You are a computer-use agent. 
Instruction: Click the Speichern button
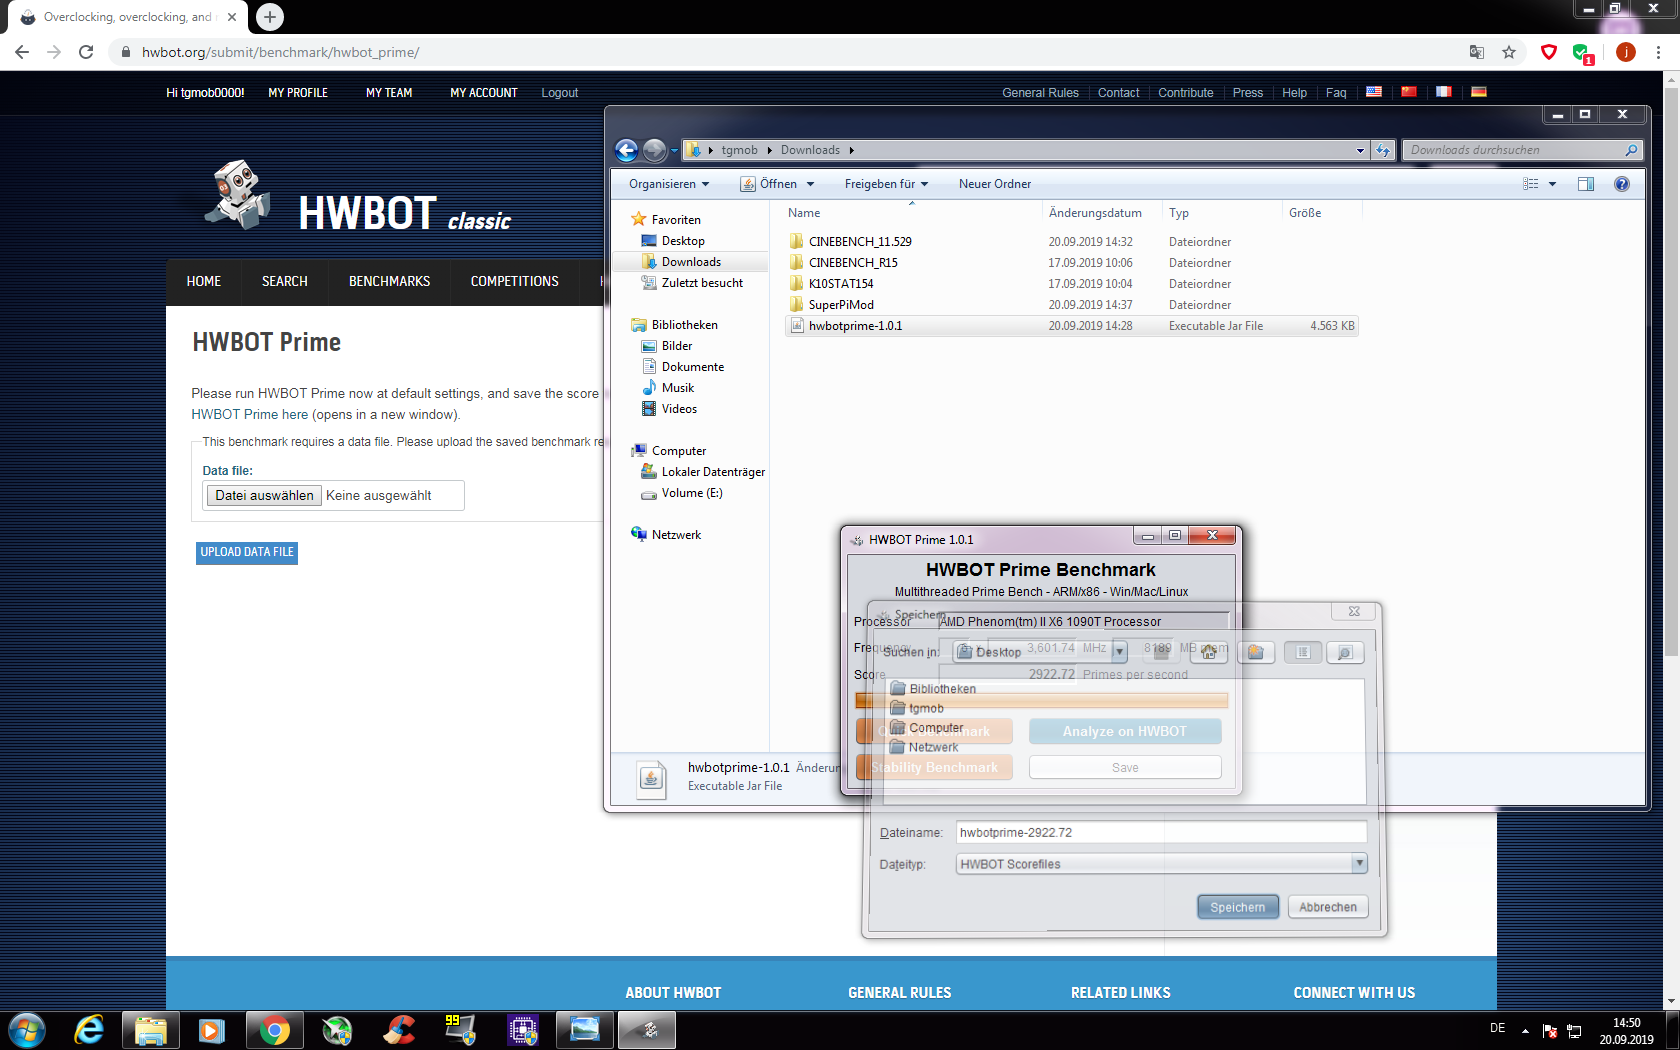coord(1238,907)
